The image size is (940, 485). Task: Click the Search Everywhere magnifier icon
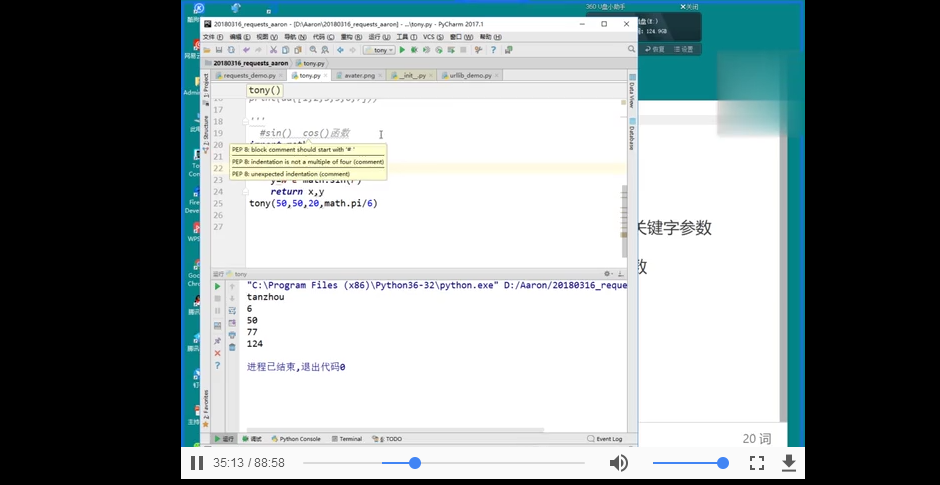coord(631,49)
